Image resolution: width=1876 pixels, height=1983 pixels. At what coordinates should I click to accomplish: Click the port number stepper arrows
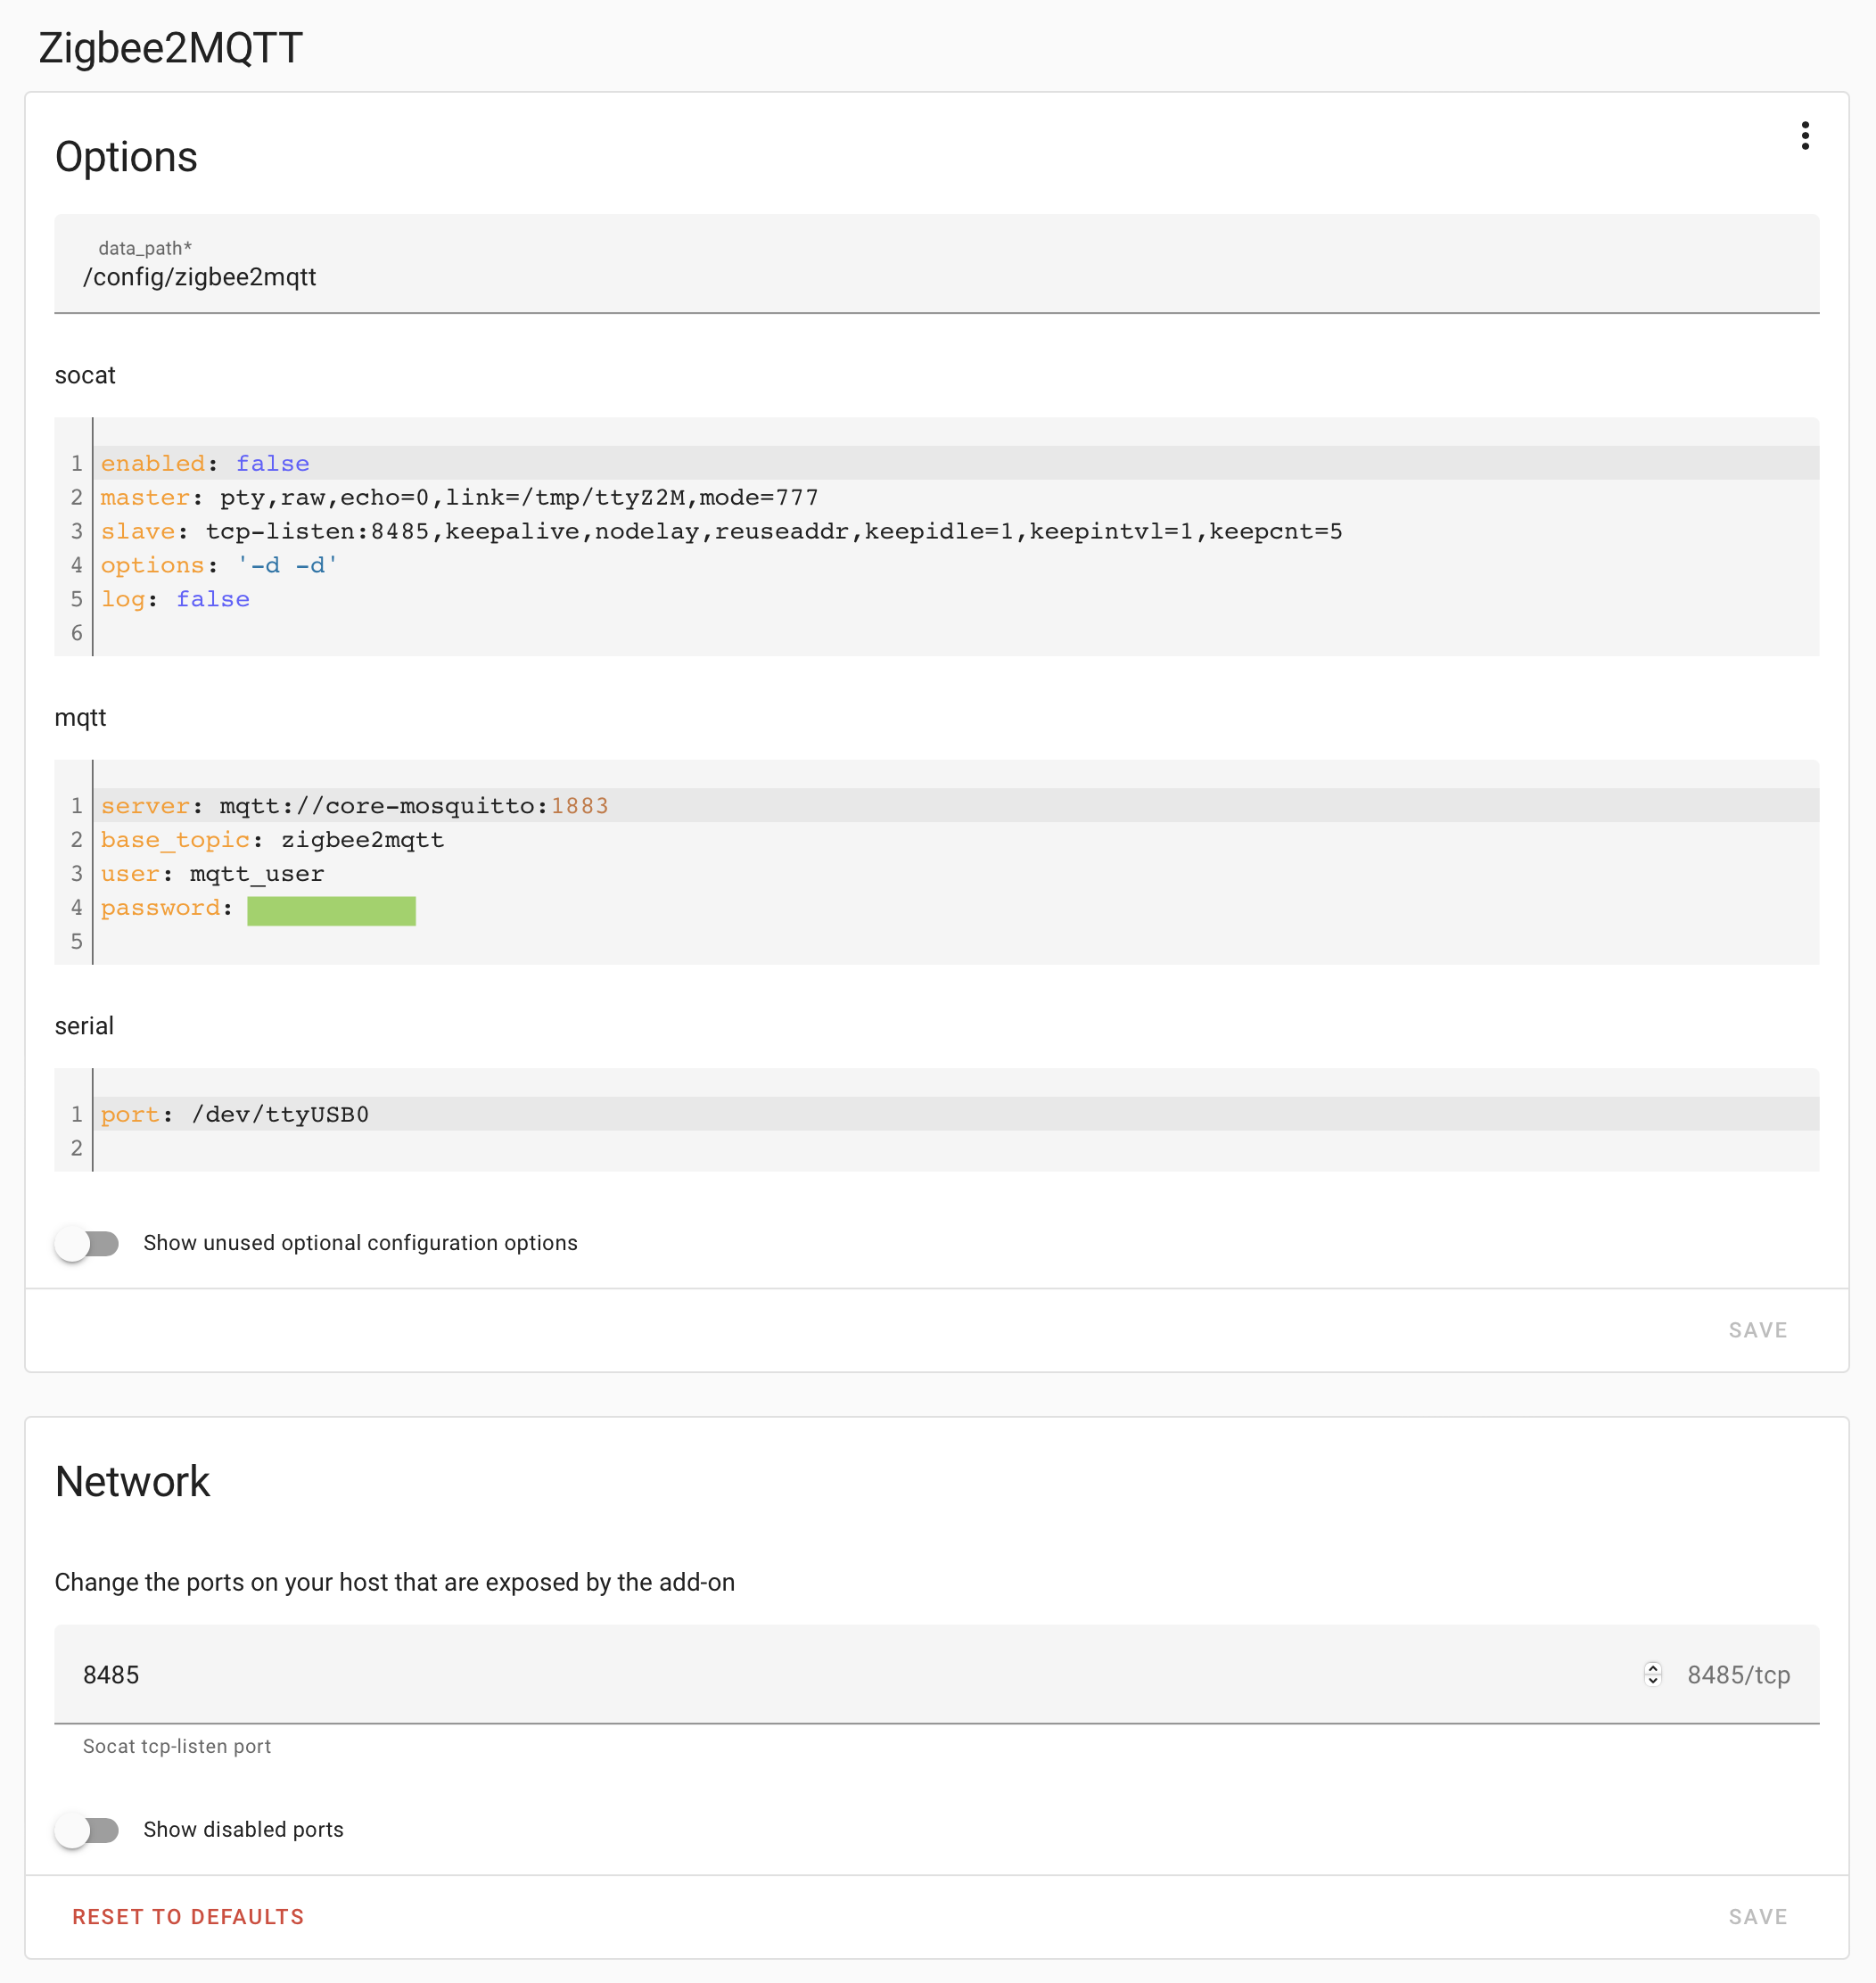point(1652,1674)
